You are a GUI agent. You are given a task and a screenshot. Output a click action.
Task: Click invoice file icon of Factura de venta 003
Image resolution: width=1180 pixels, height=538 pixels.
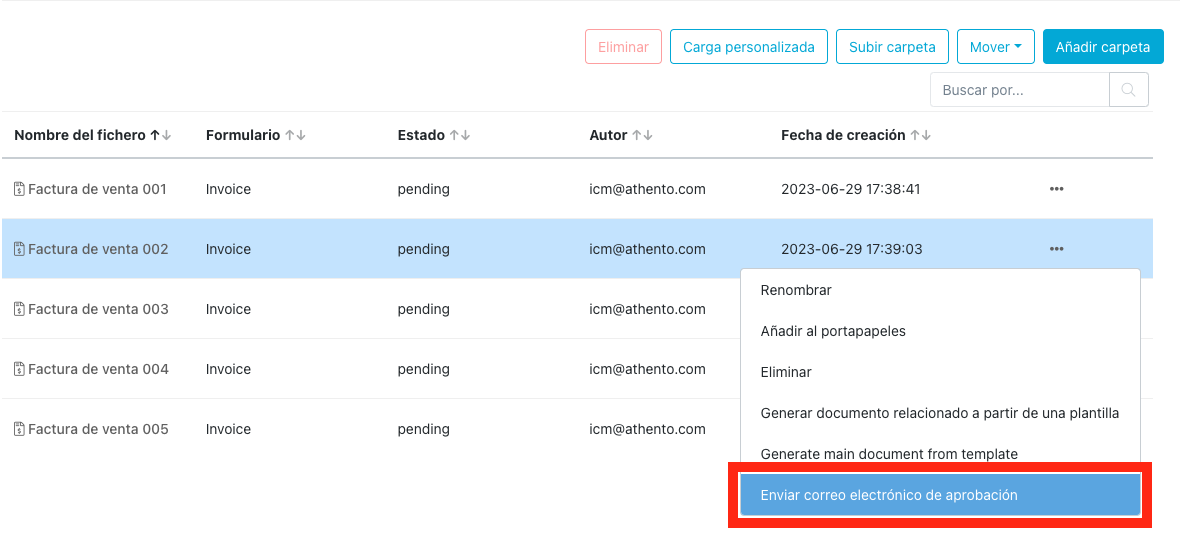click(x=19, y=309)
